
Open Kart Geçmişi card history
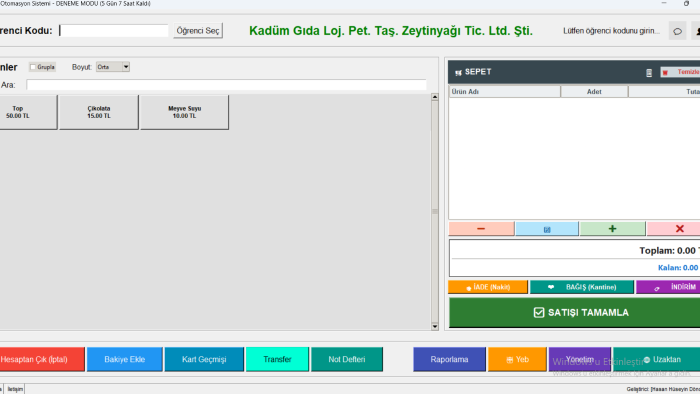pos(204,359)
